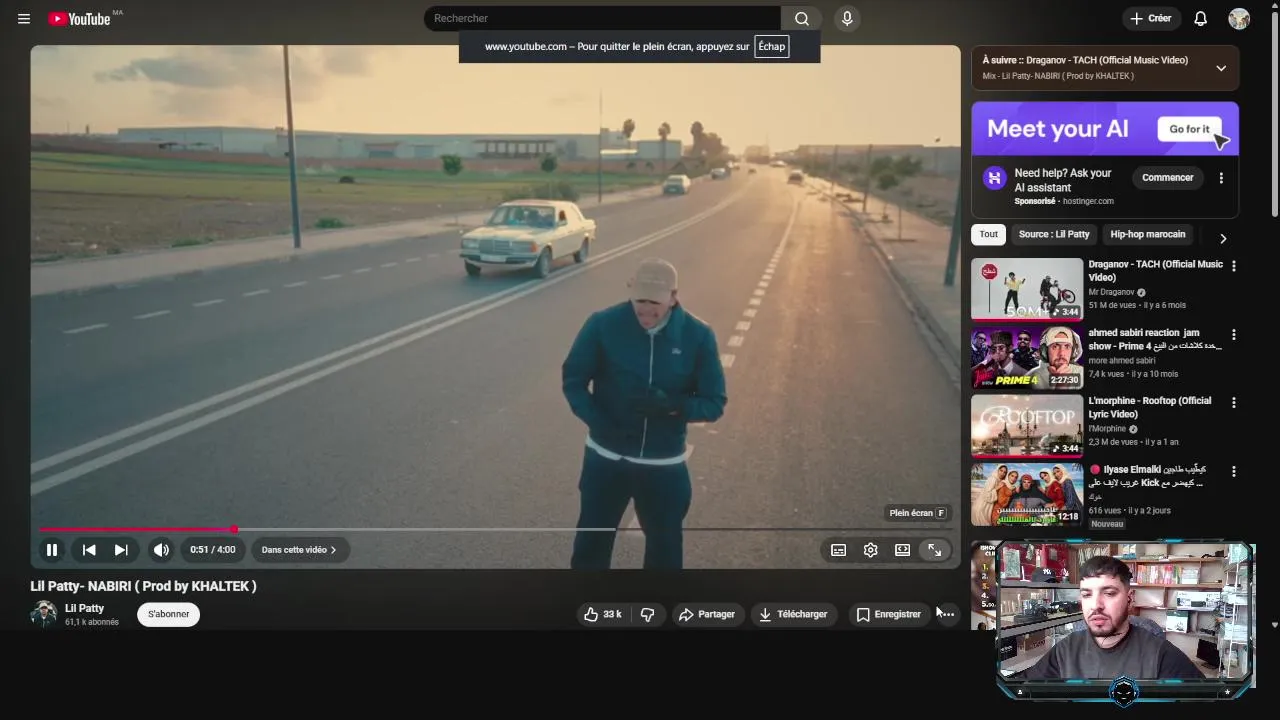Click the L'morphine - Rooftop title
The height and width of the screenshot is (720, 1280).
(x=1150, y=407)
